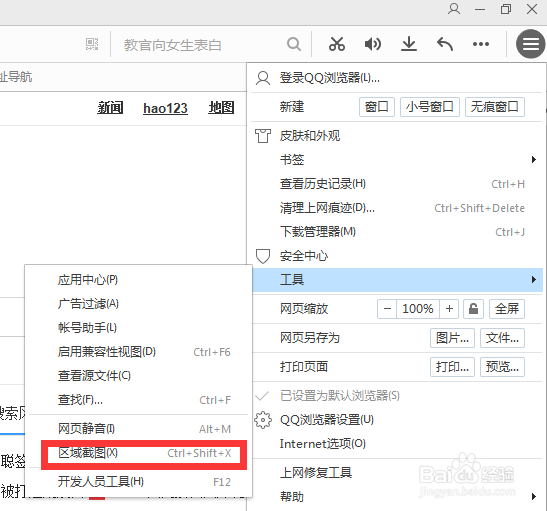Click the shirt icon for 皮肤和外观
The width and height of the screenshot is (547, 511).
[263, 136]
